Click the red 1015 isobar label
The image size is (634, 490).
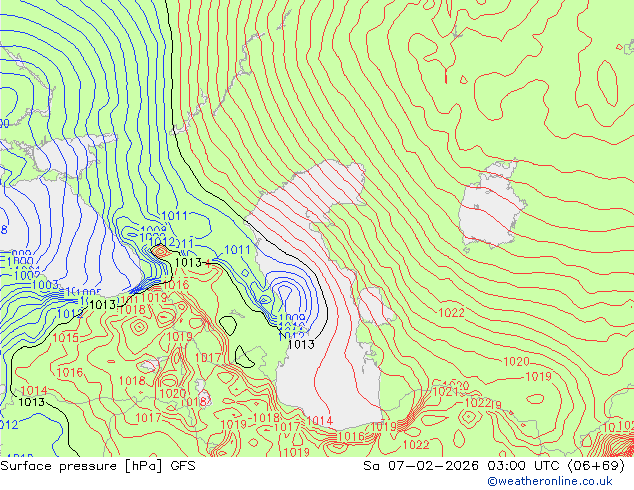(x=66, y=338)
